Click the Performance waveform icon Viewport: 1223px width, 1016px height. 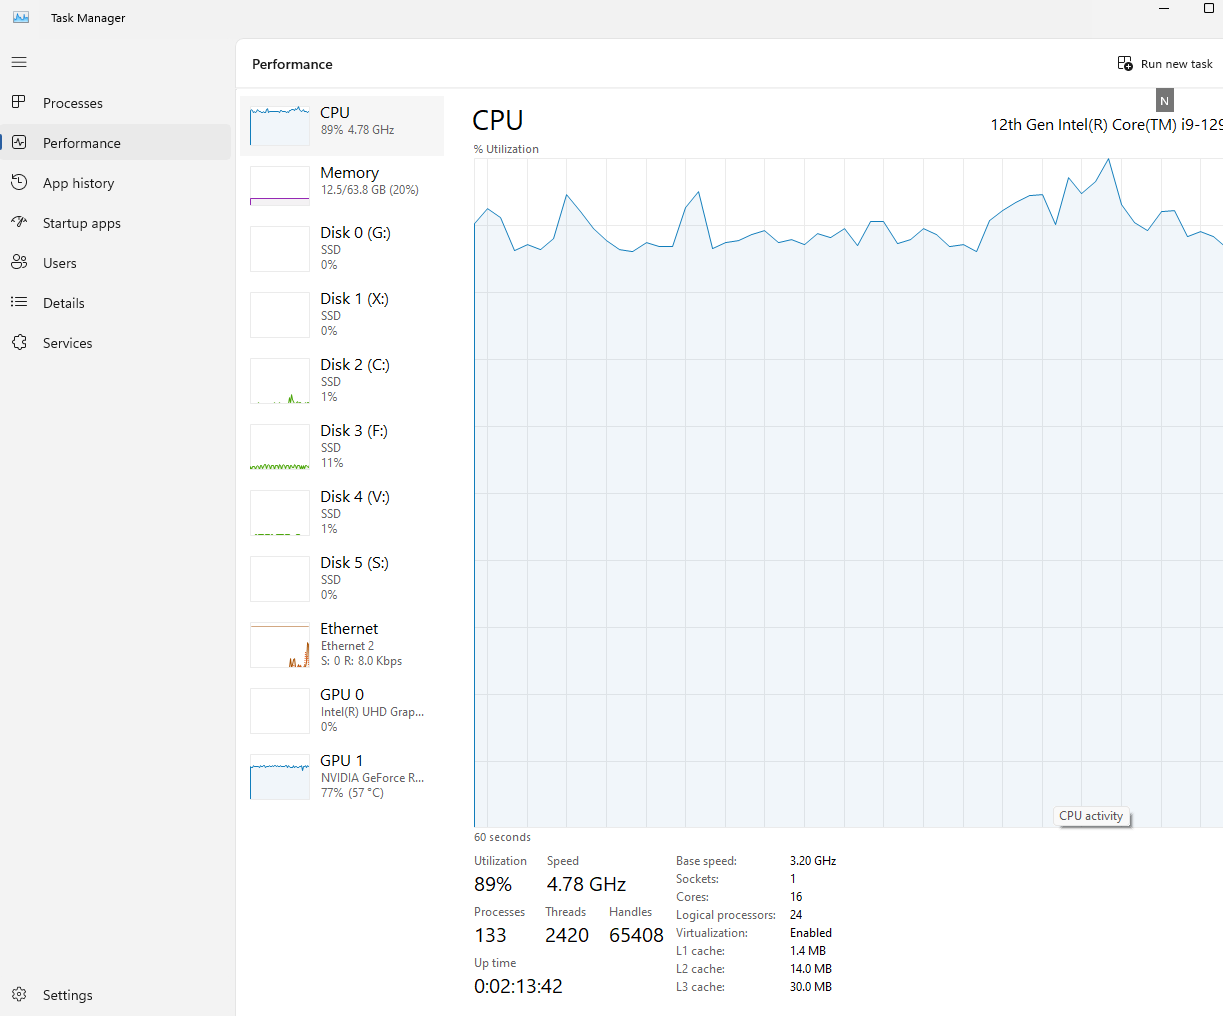pyautogui.click(x=19, y=142)
